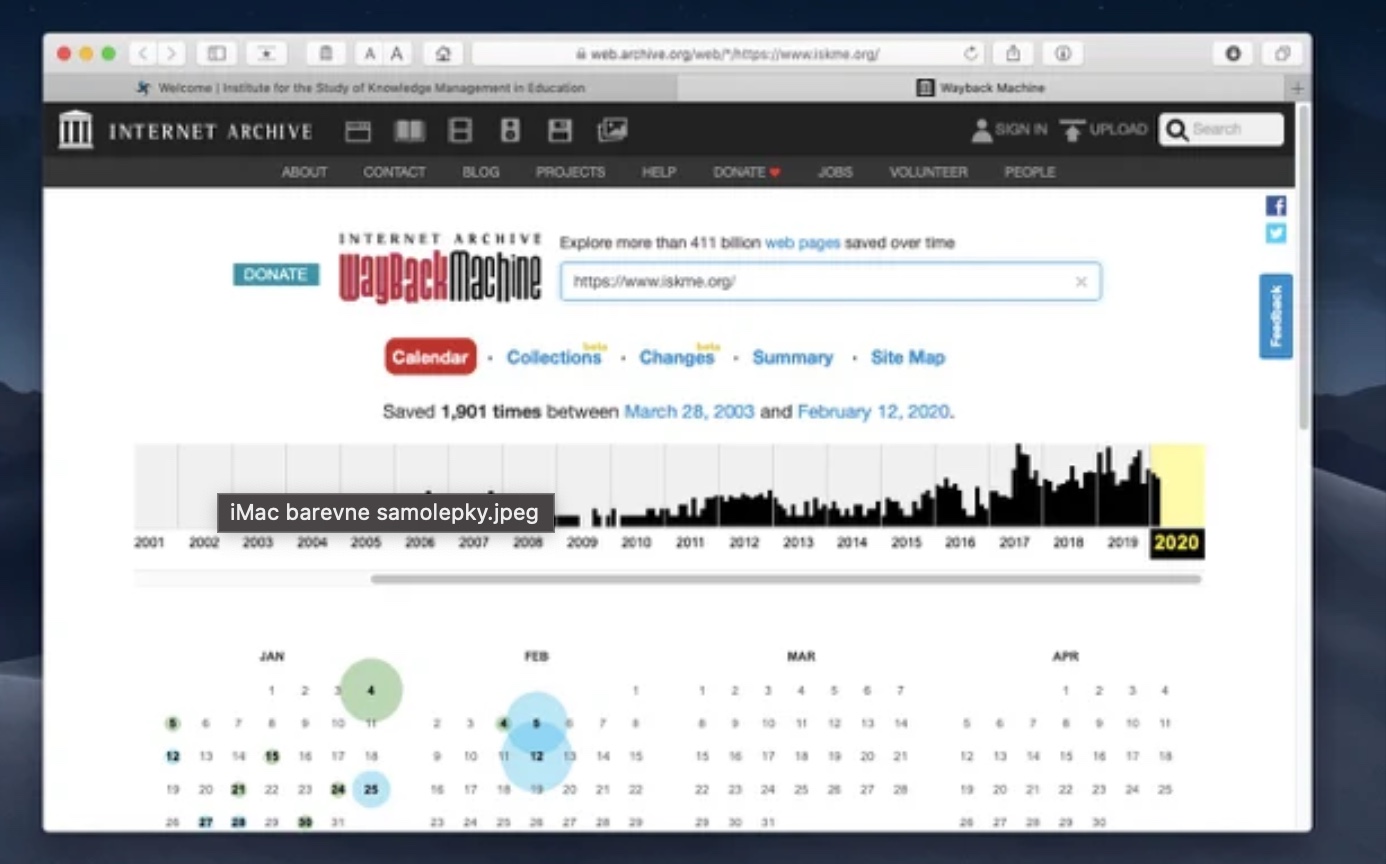This screenshot has width=1386, height=864.
Task: Select year 2010 on the timeline
Action: [x=636, y=543]
